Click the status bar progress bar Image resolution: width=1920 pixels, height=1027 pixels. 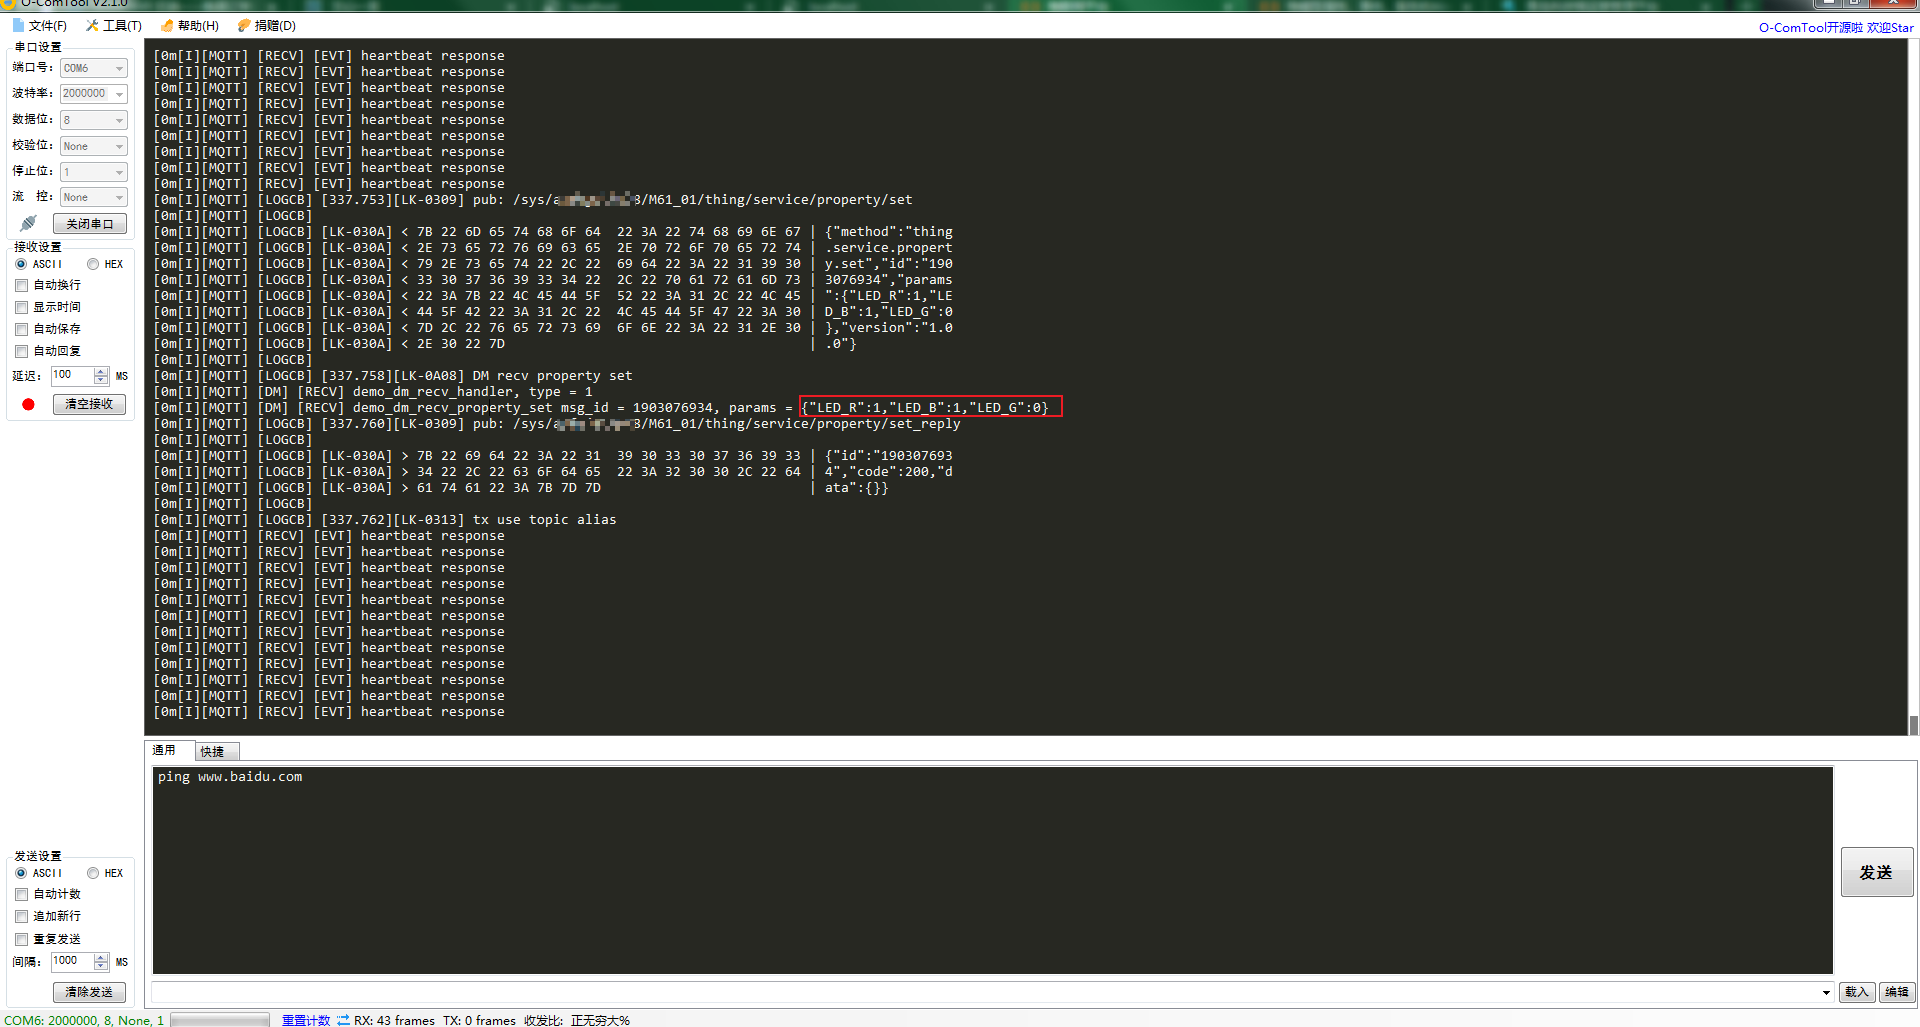click(x=220, y=1020)
